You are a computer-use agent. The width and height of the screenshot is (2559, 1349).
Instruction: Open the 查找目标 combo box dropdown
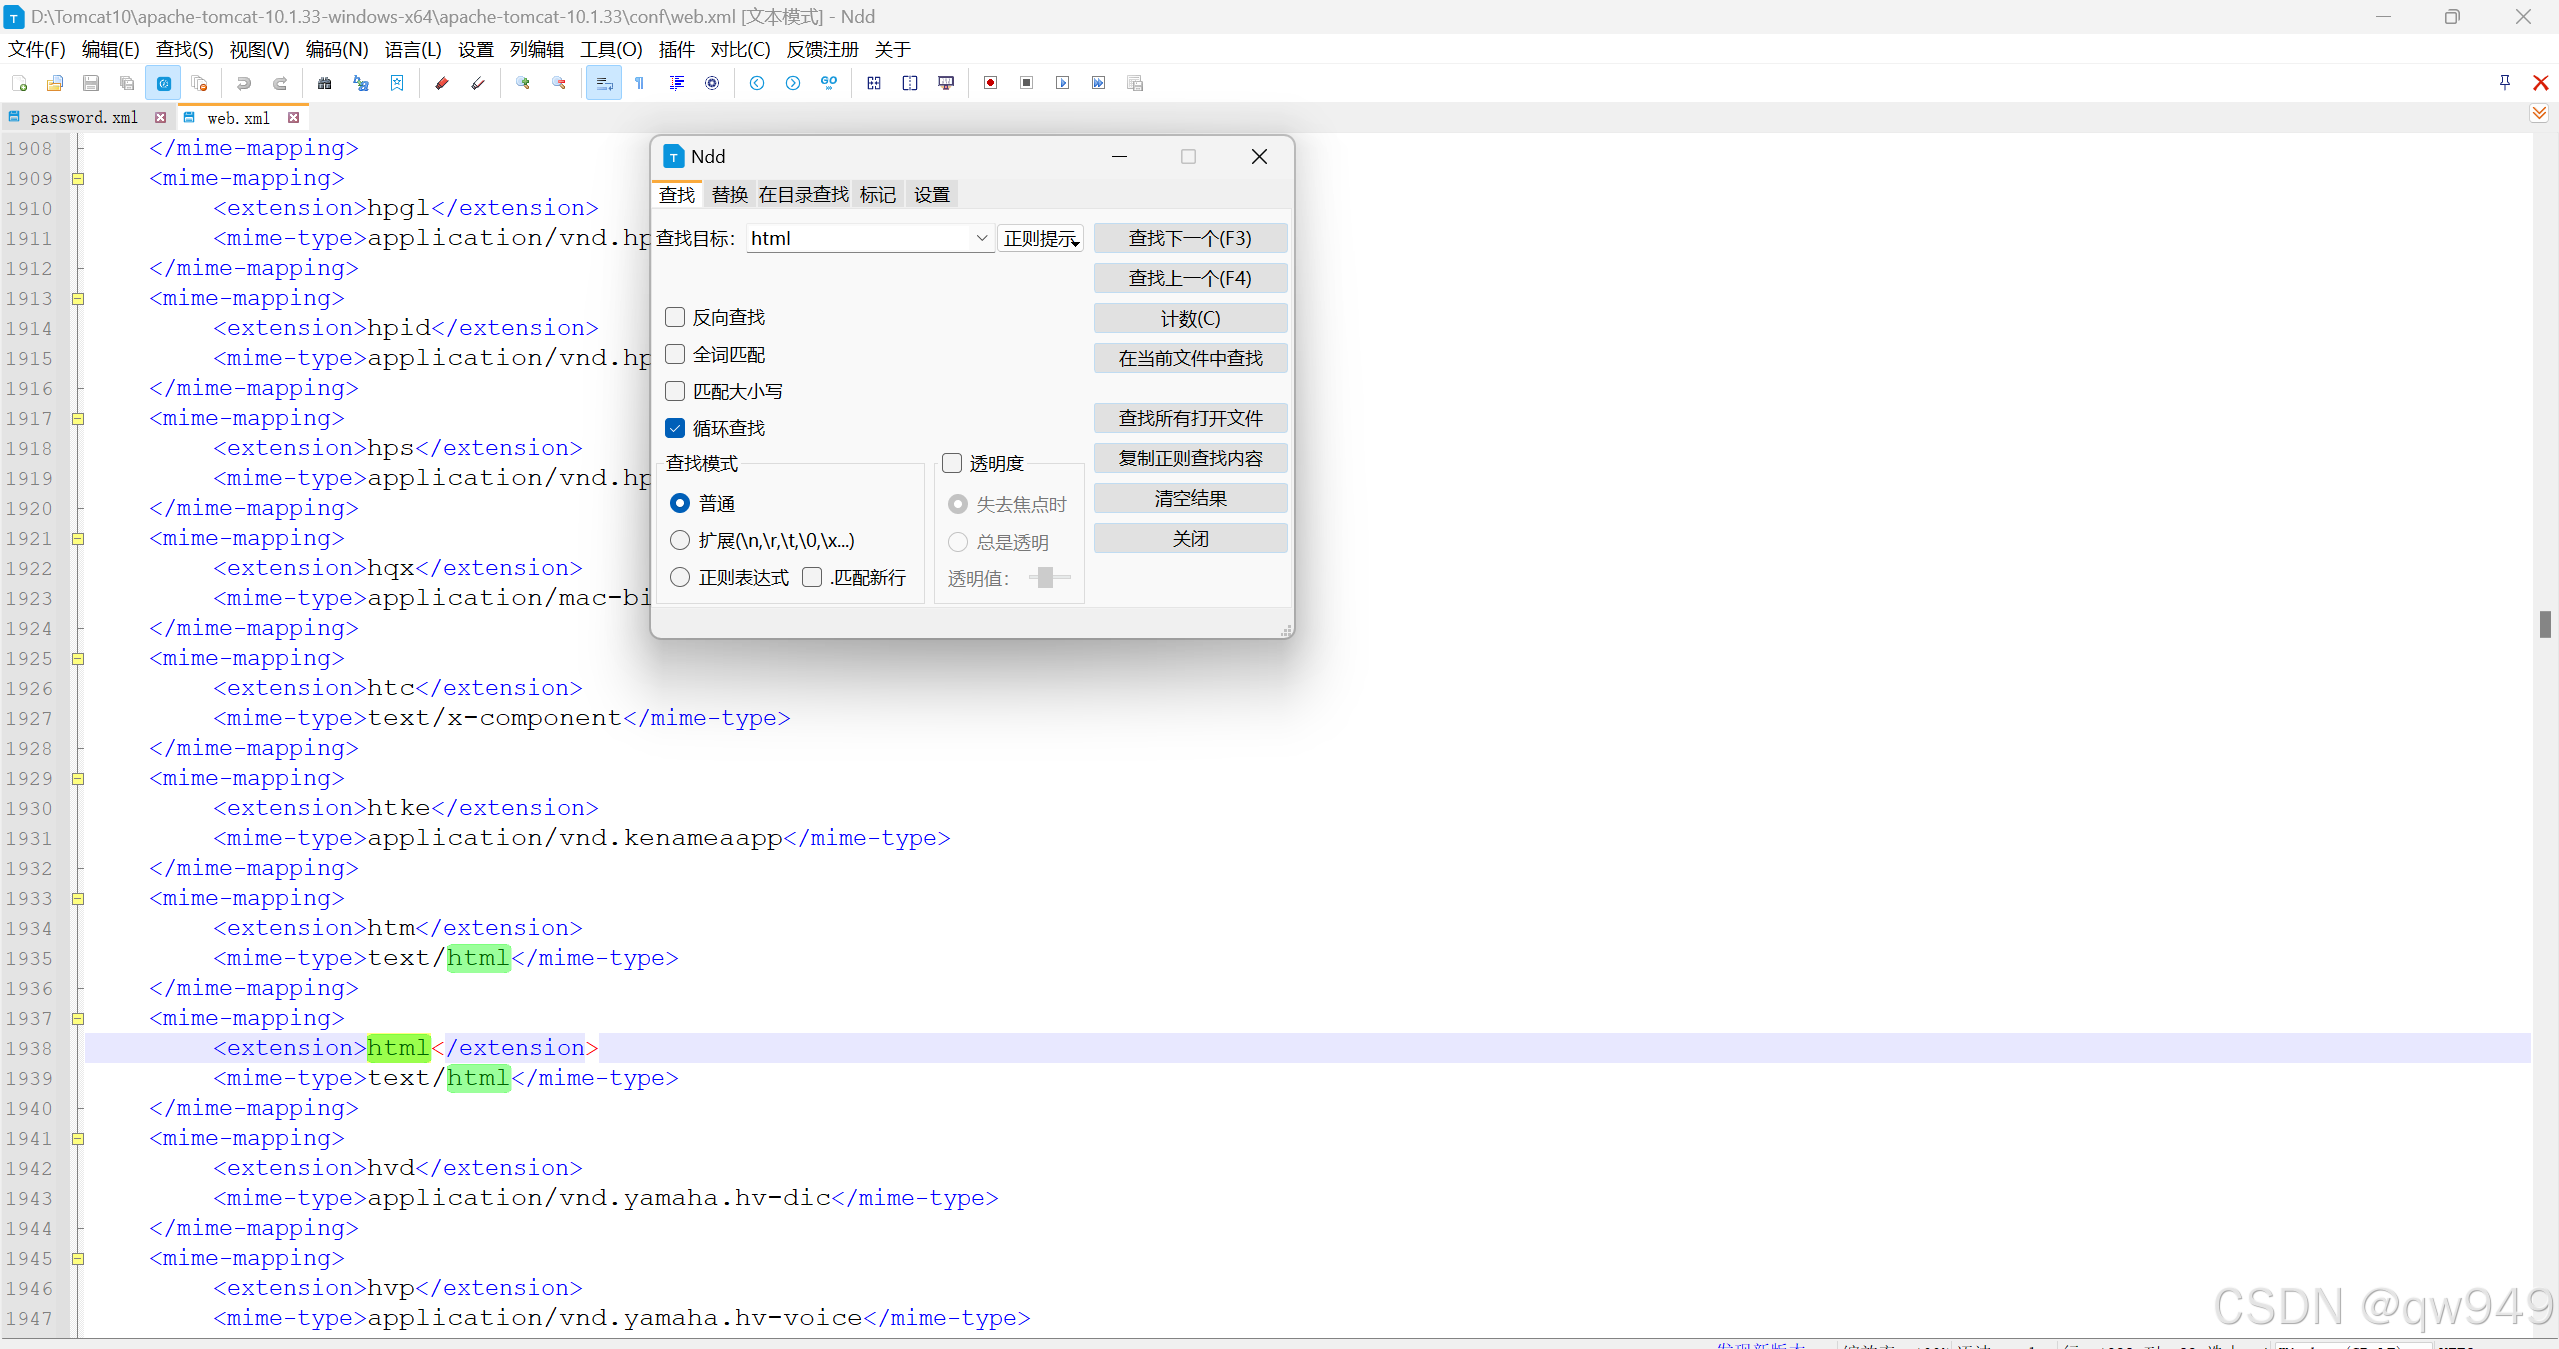coord(982,238)
